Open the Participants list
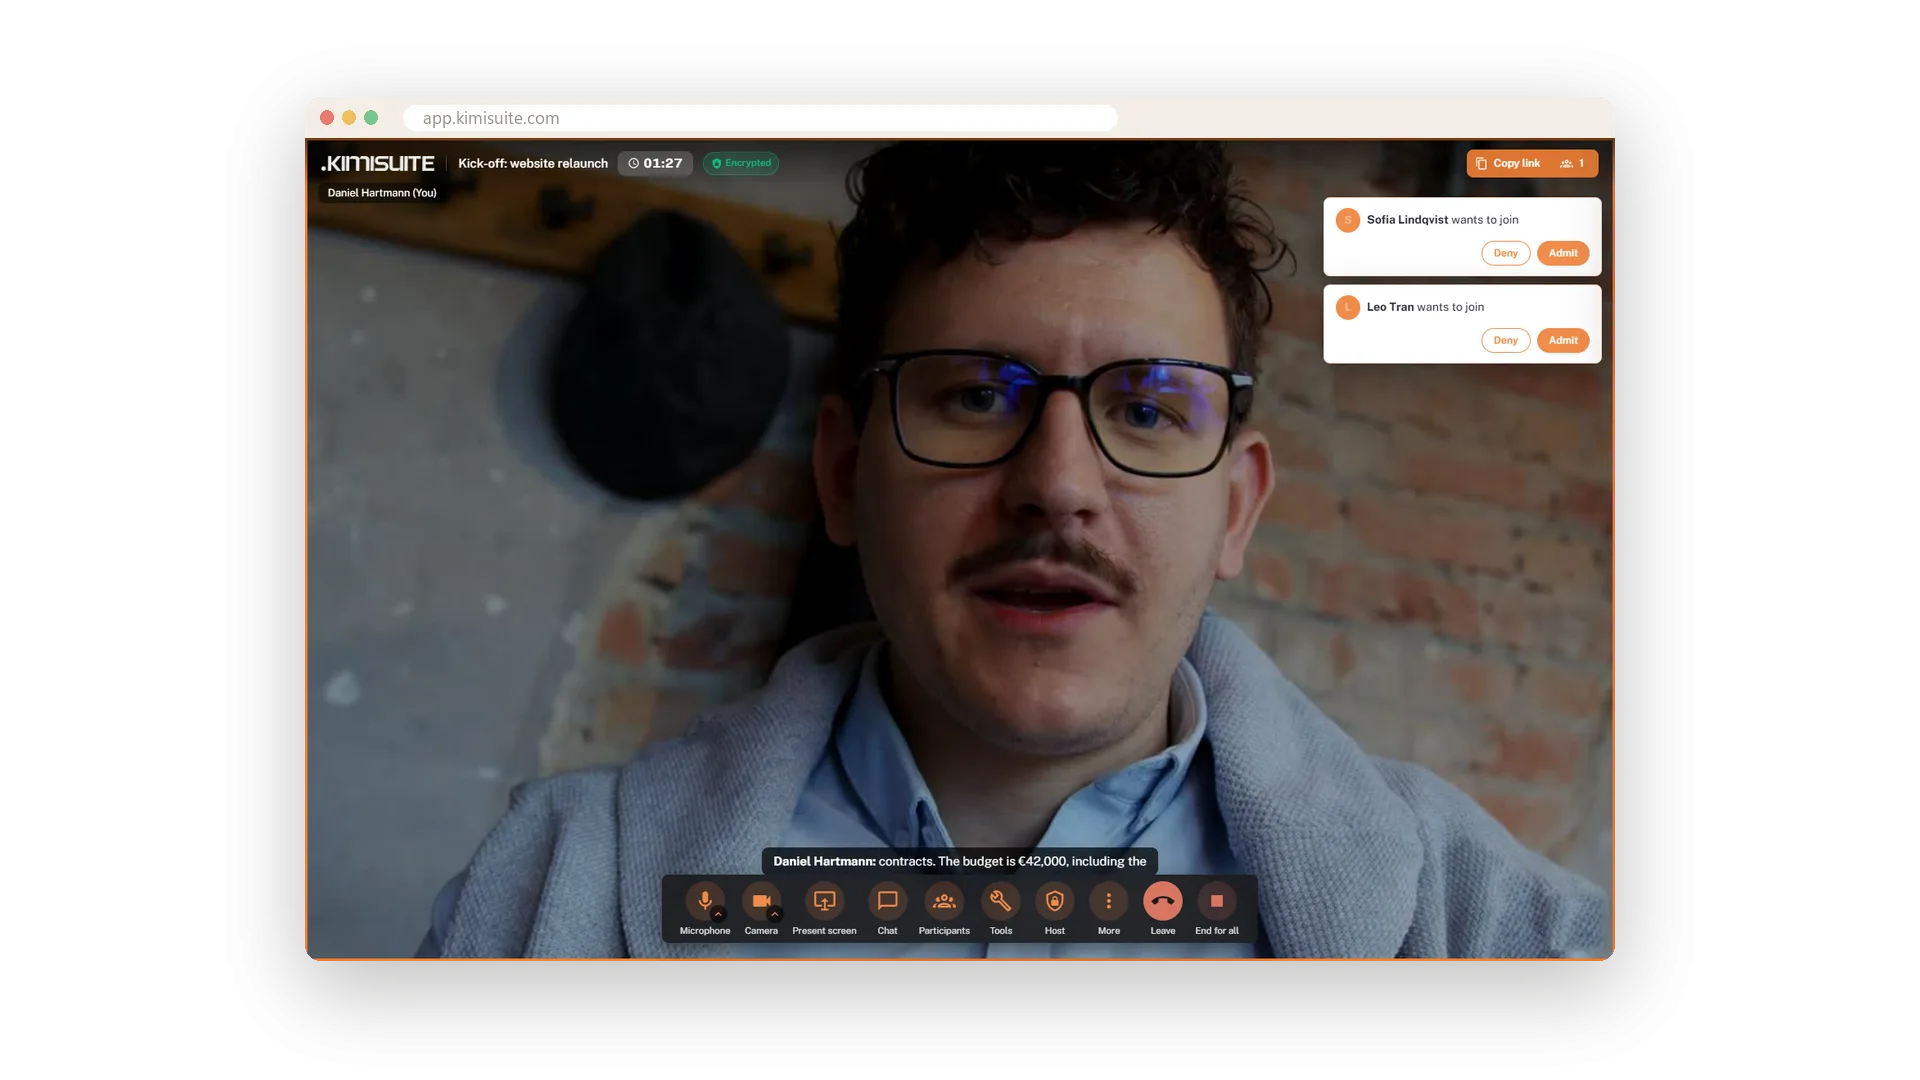The width and height of the screenshot is (1920, 1080). 944,900
